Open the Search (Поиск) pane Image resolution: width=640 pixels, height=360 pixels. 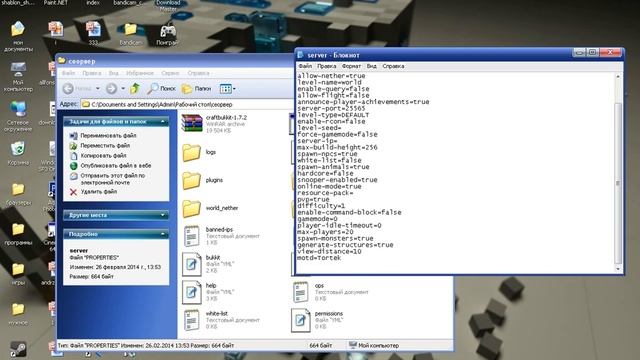162,88
